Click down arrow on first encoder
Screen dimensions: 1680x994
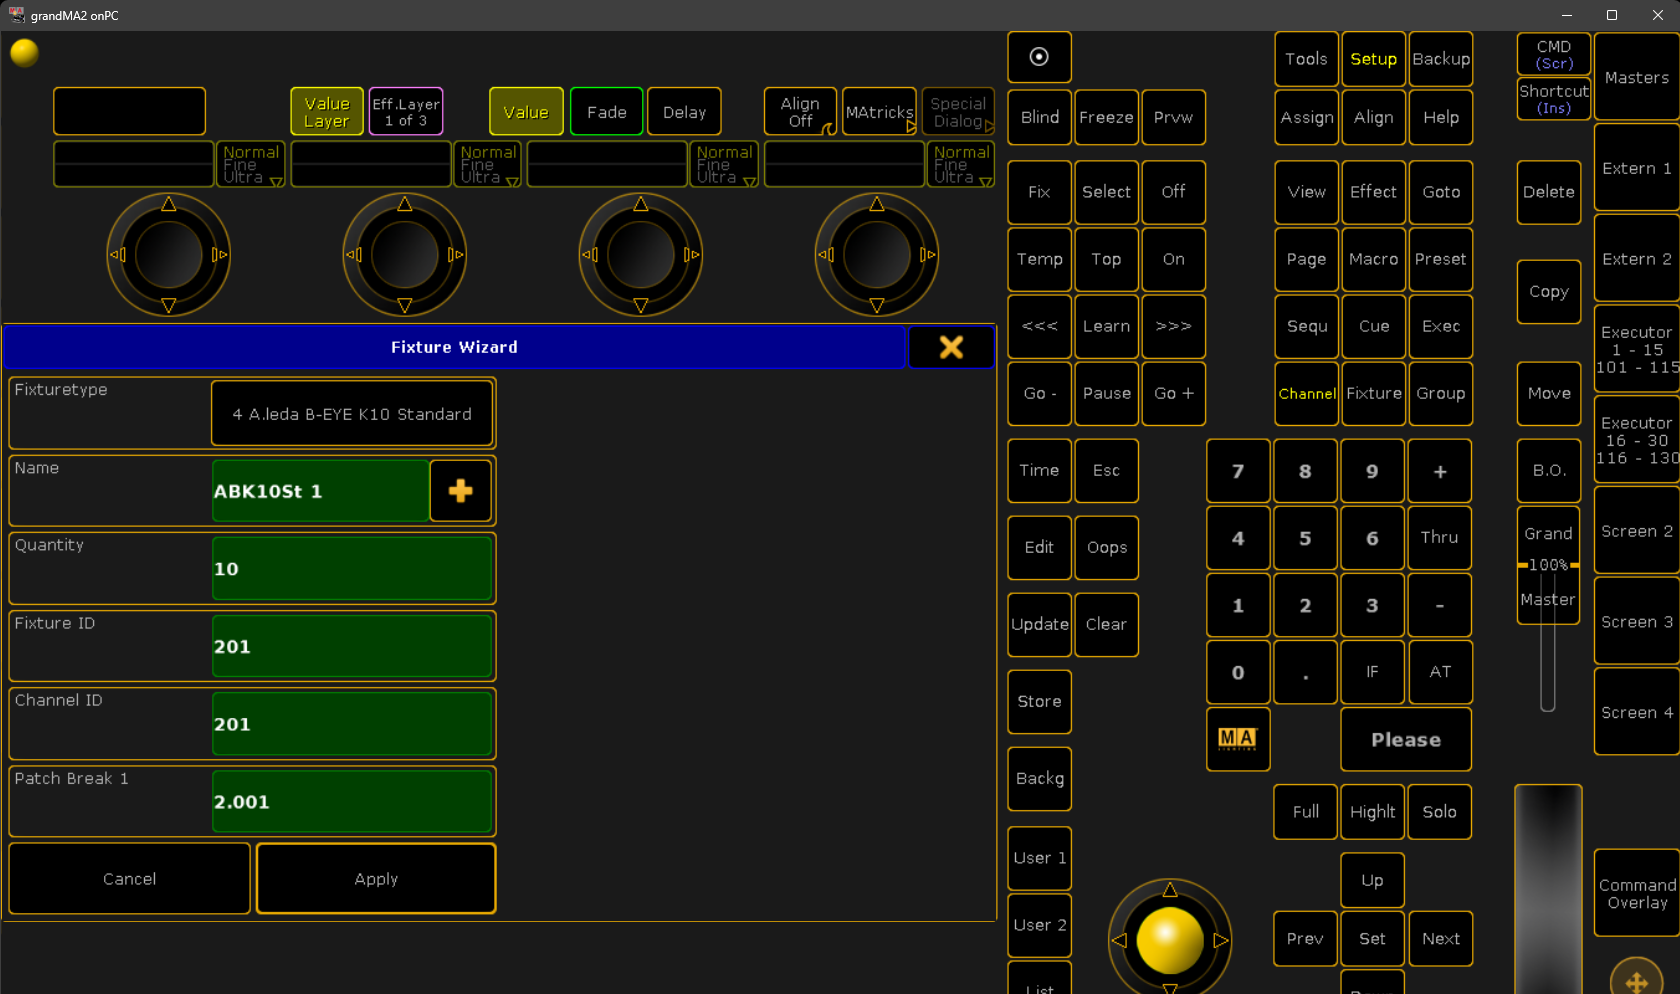[168, 305]
